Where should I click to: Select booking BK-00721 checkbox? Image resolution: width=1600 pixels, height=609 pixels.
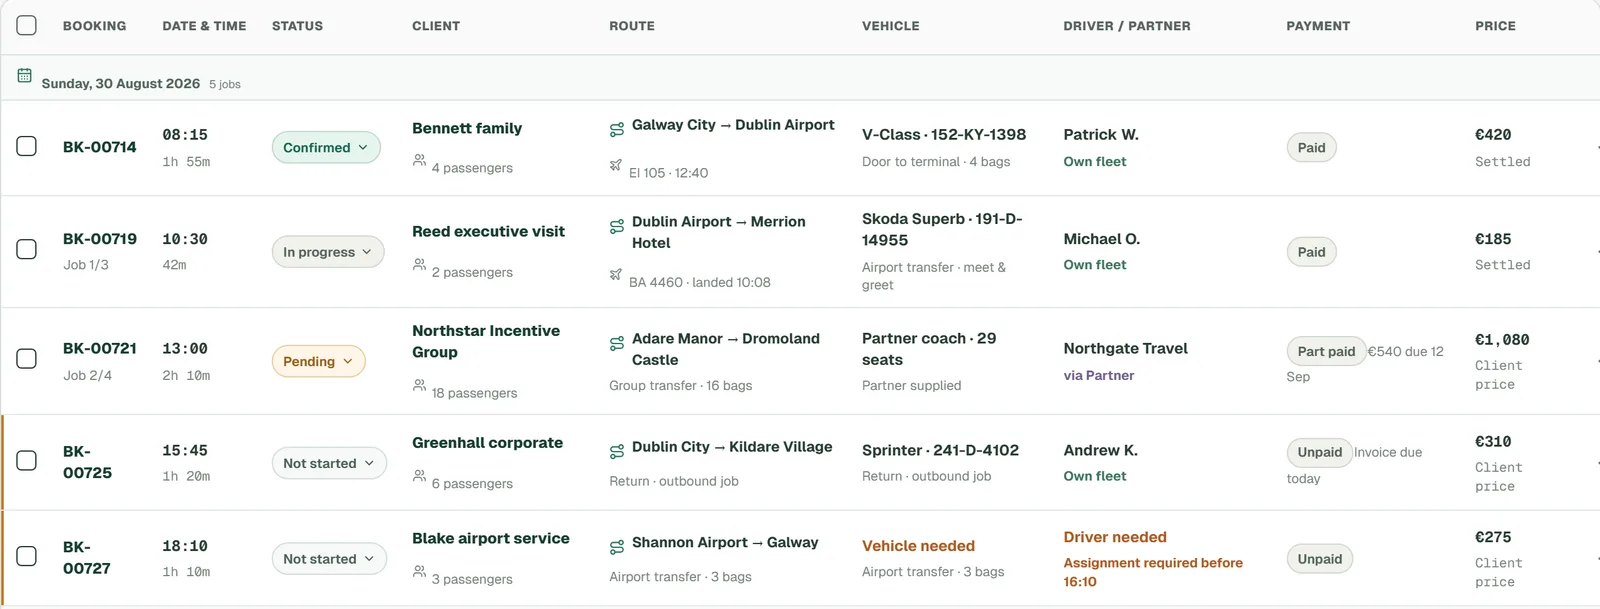27,358
